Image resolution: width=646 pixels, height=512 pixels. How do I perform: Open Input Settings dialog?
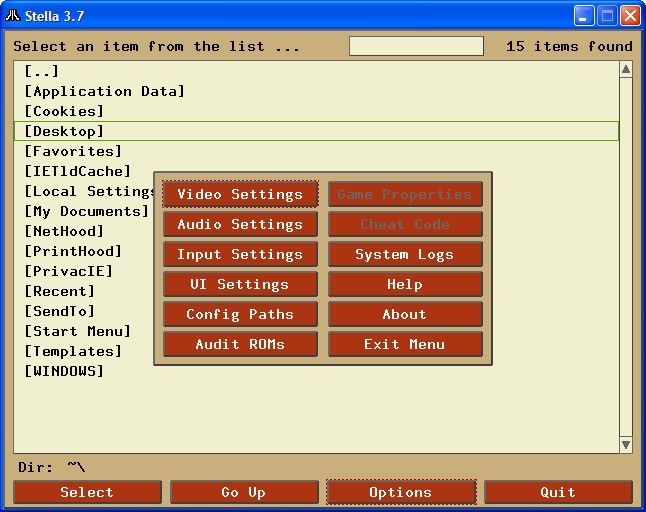pos(240,254)
